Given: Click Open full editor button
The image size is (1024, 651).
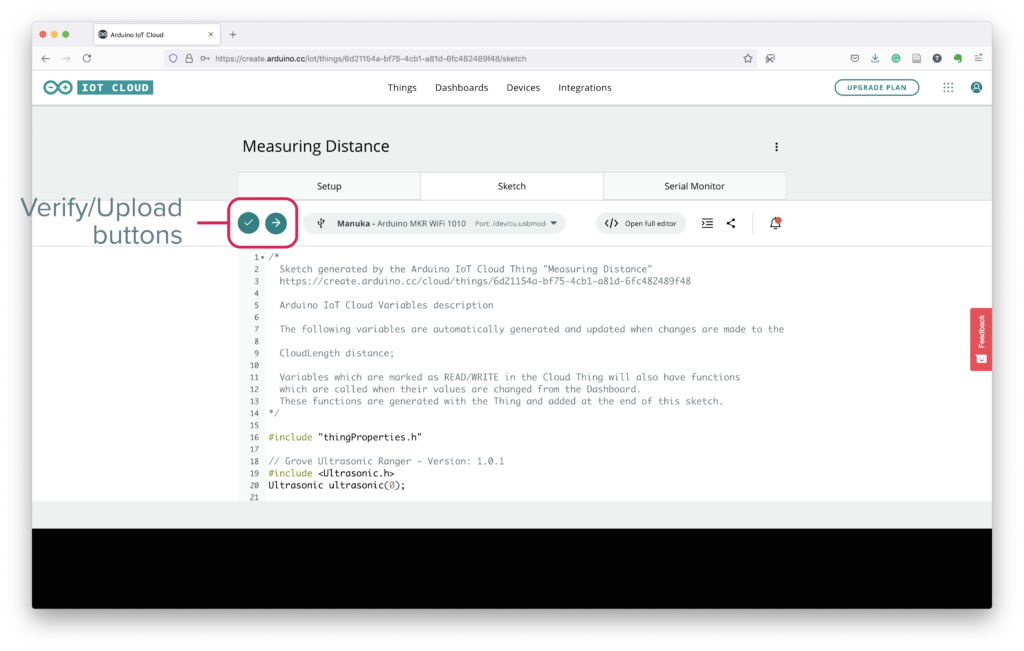Looking at the screenshot, I should pyautogui.click(x=641, y=223).
